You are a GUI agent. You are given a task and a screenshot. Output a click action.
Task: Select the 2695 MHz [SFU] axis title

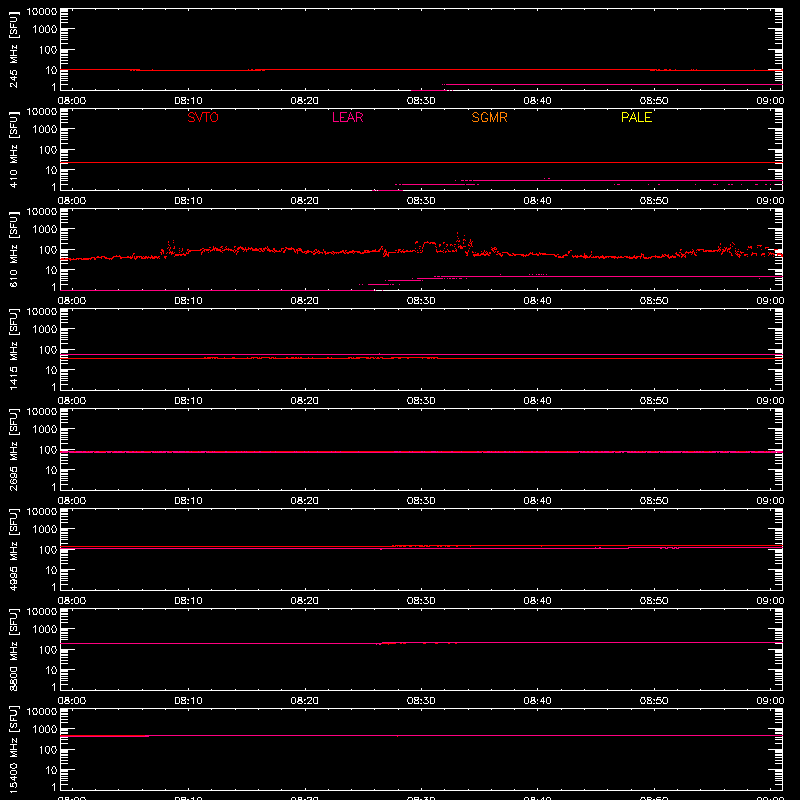[x=13, y=449]
